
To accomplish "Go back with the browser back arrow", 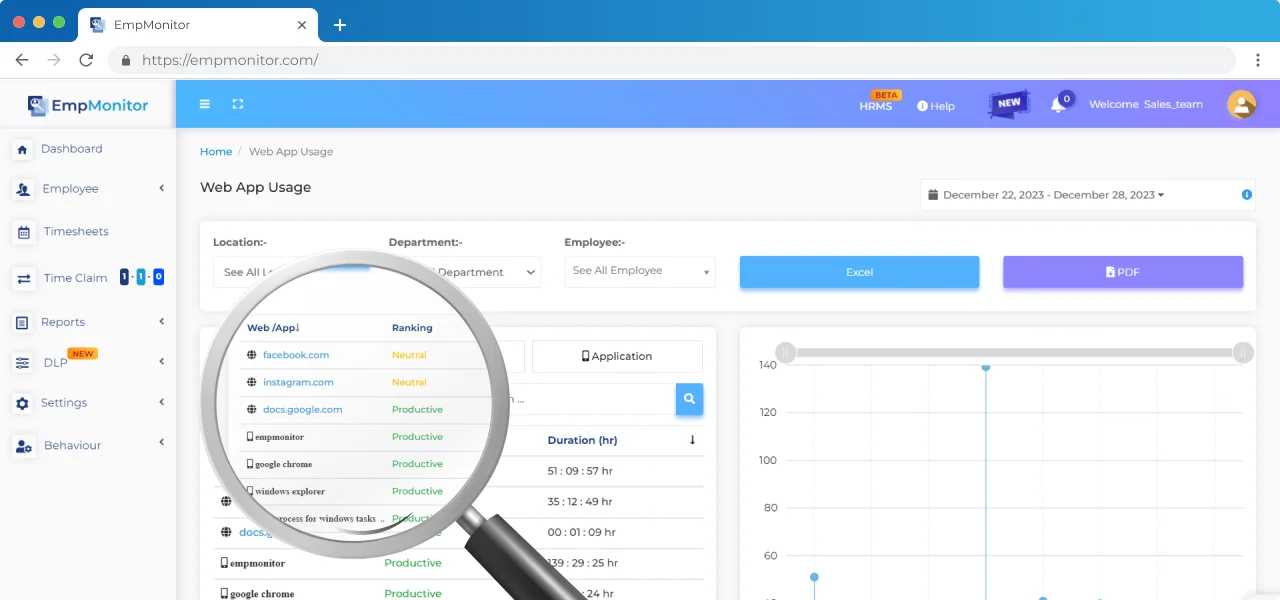I will click(22, 60).
